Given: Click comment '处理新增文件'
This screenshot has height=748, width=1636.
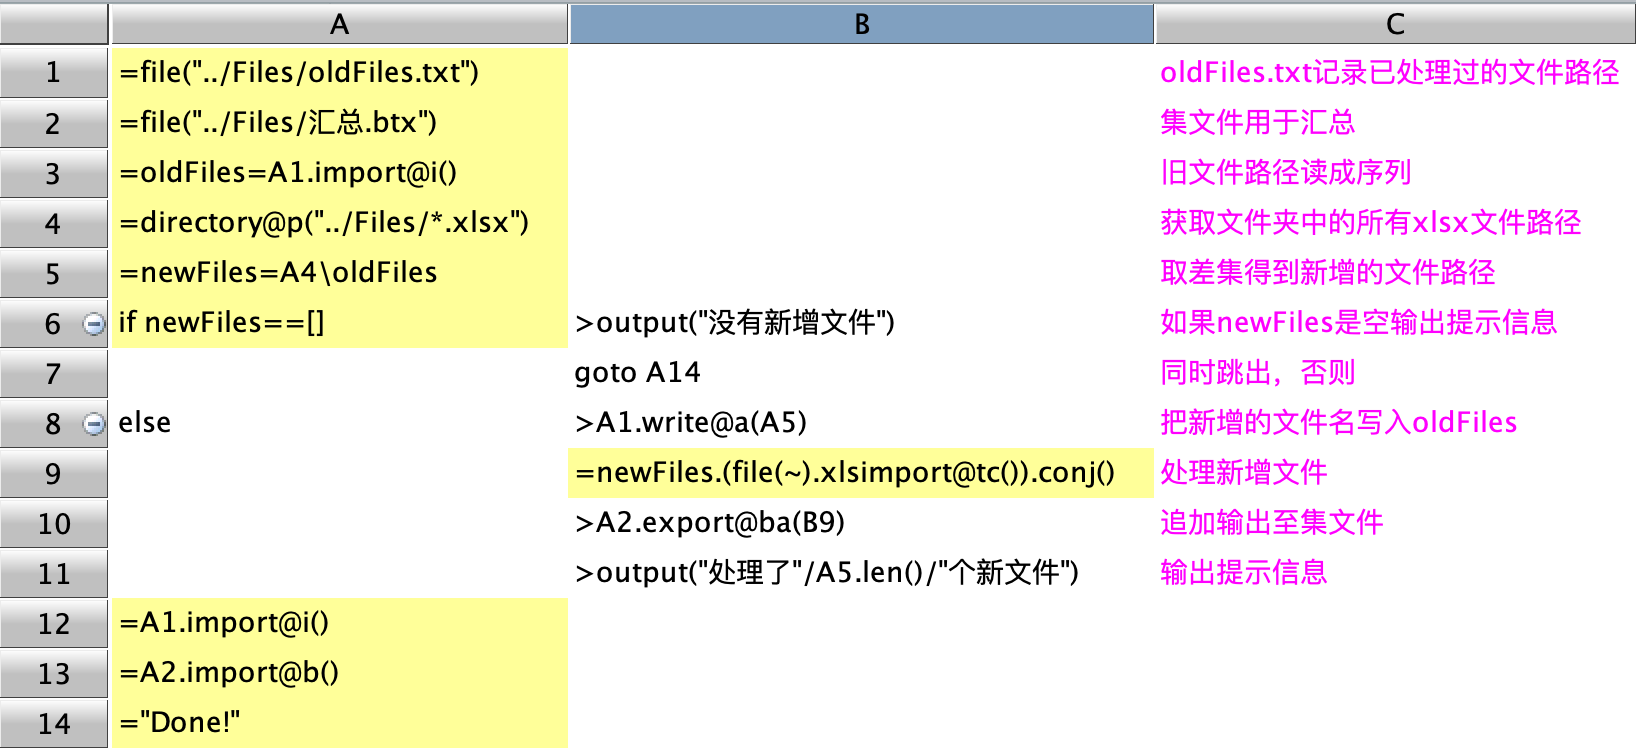Looking at the screenshot, I should click(1243, 473).
